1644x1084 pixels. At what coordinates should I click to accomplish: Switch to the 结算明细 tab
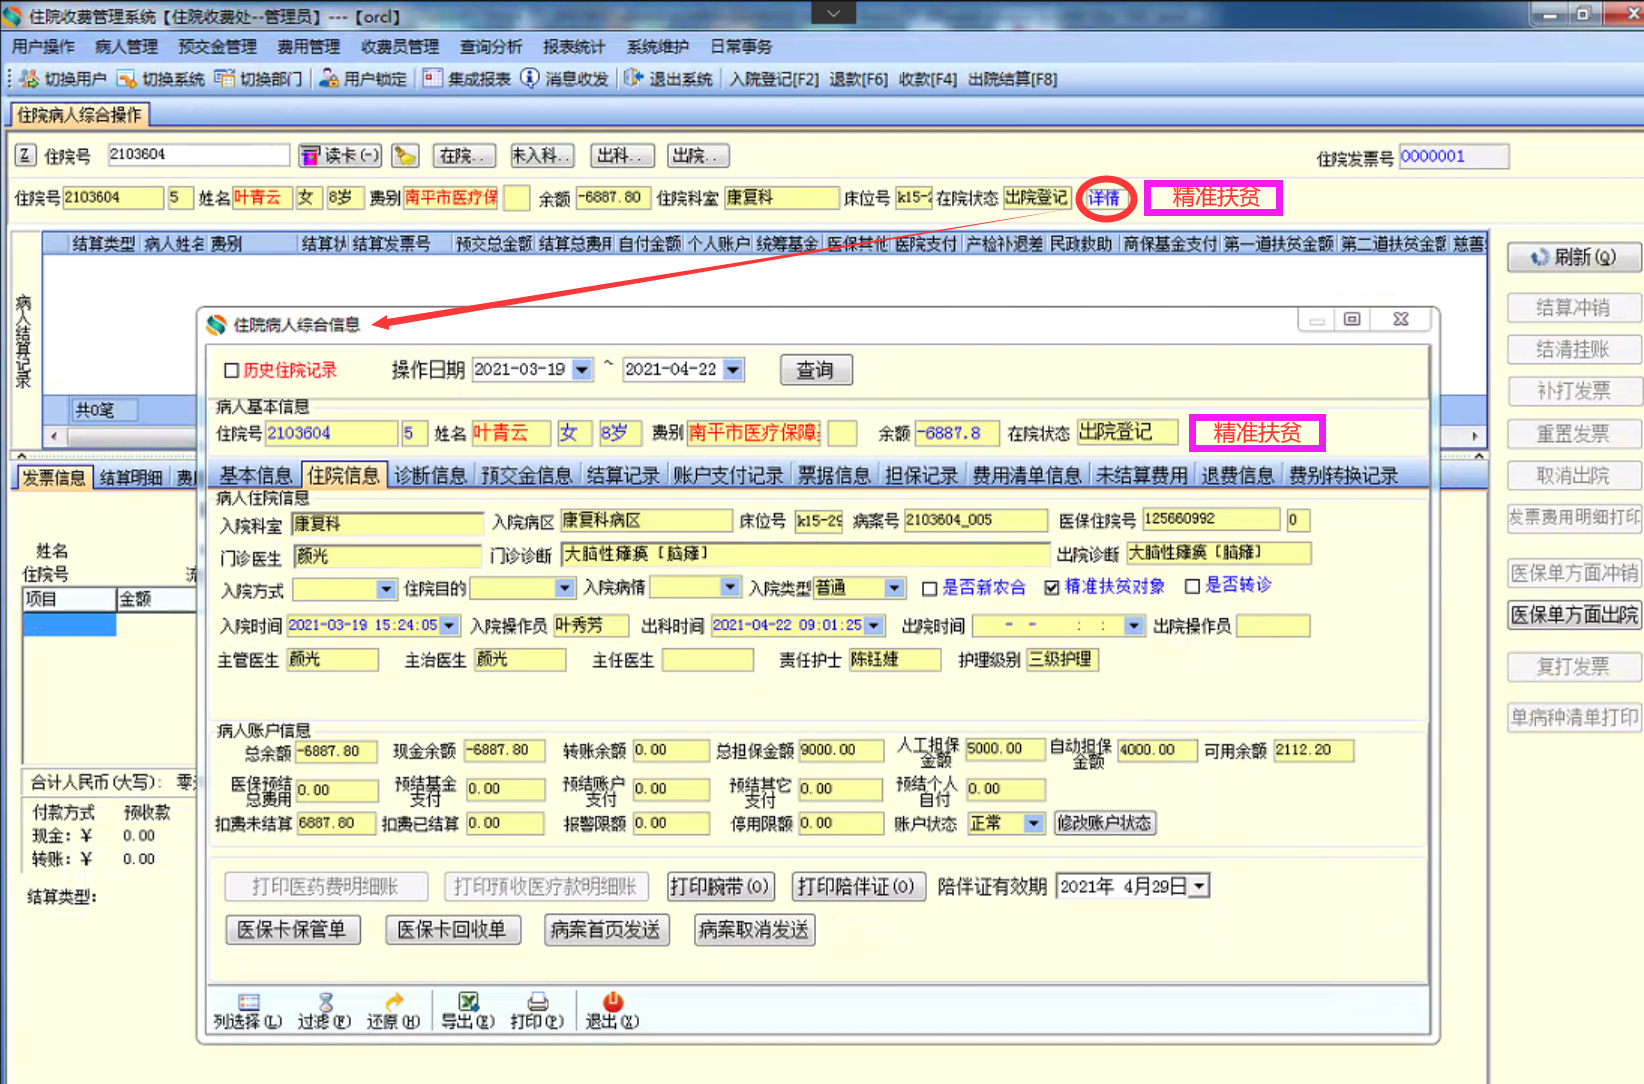tap(131, 478)
